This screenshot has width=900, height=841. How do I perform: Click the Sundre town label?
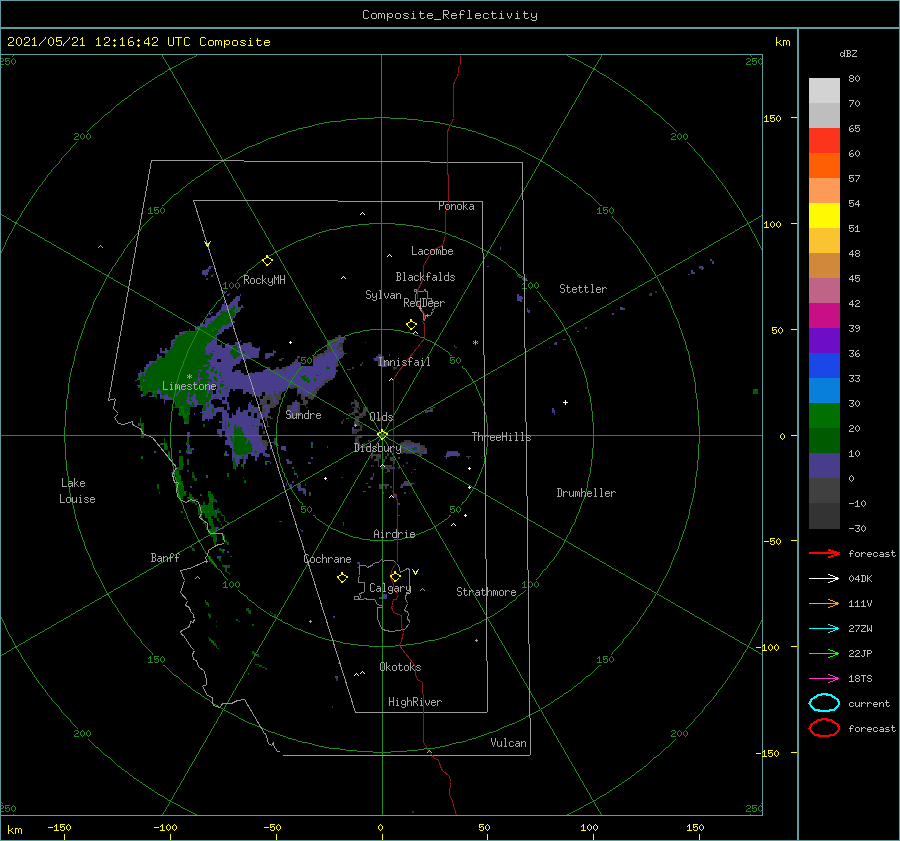[x=303, y=414]
